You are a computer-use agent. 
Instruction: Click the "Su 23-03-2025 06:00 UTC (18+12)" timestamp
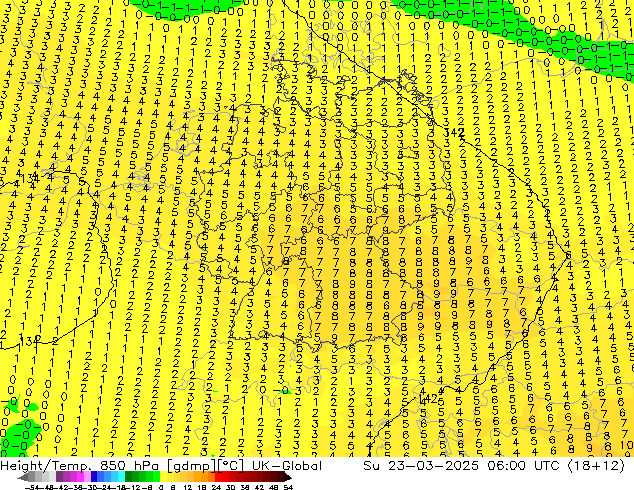click(494, 465)
